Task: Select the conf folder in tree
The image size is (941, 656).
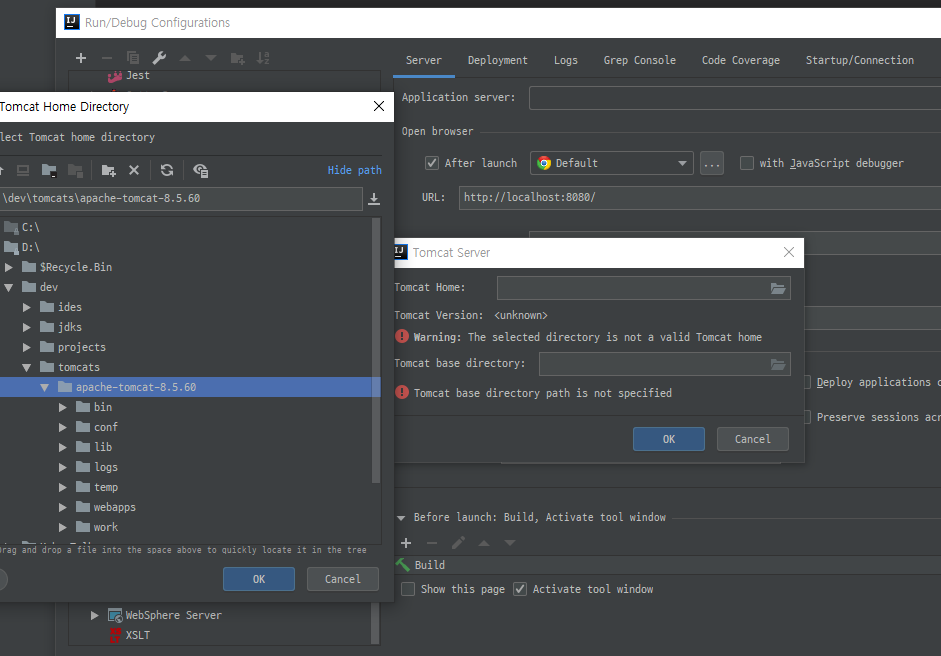Action: click(x=106, y=427)
